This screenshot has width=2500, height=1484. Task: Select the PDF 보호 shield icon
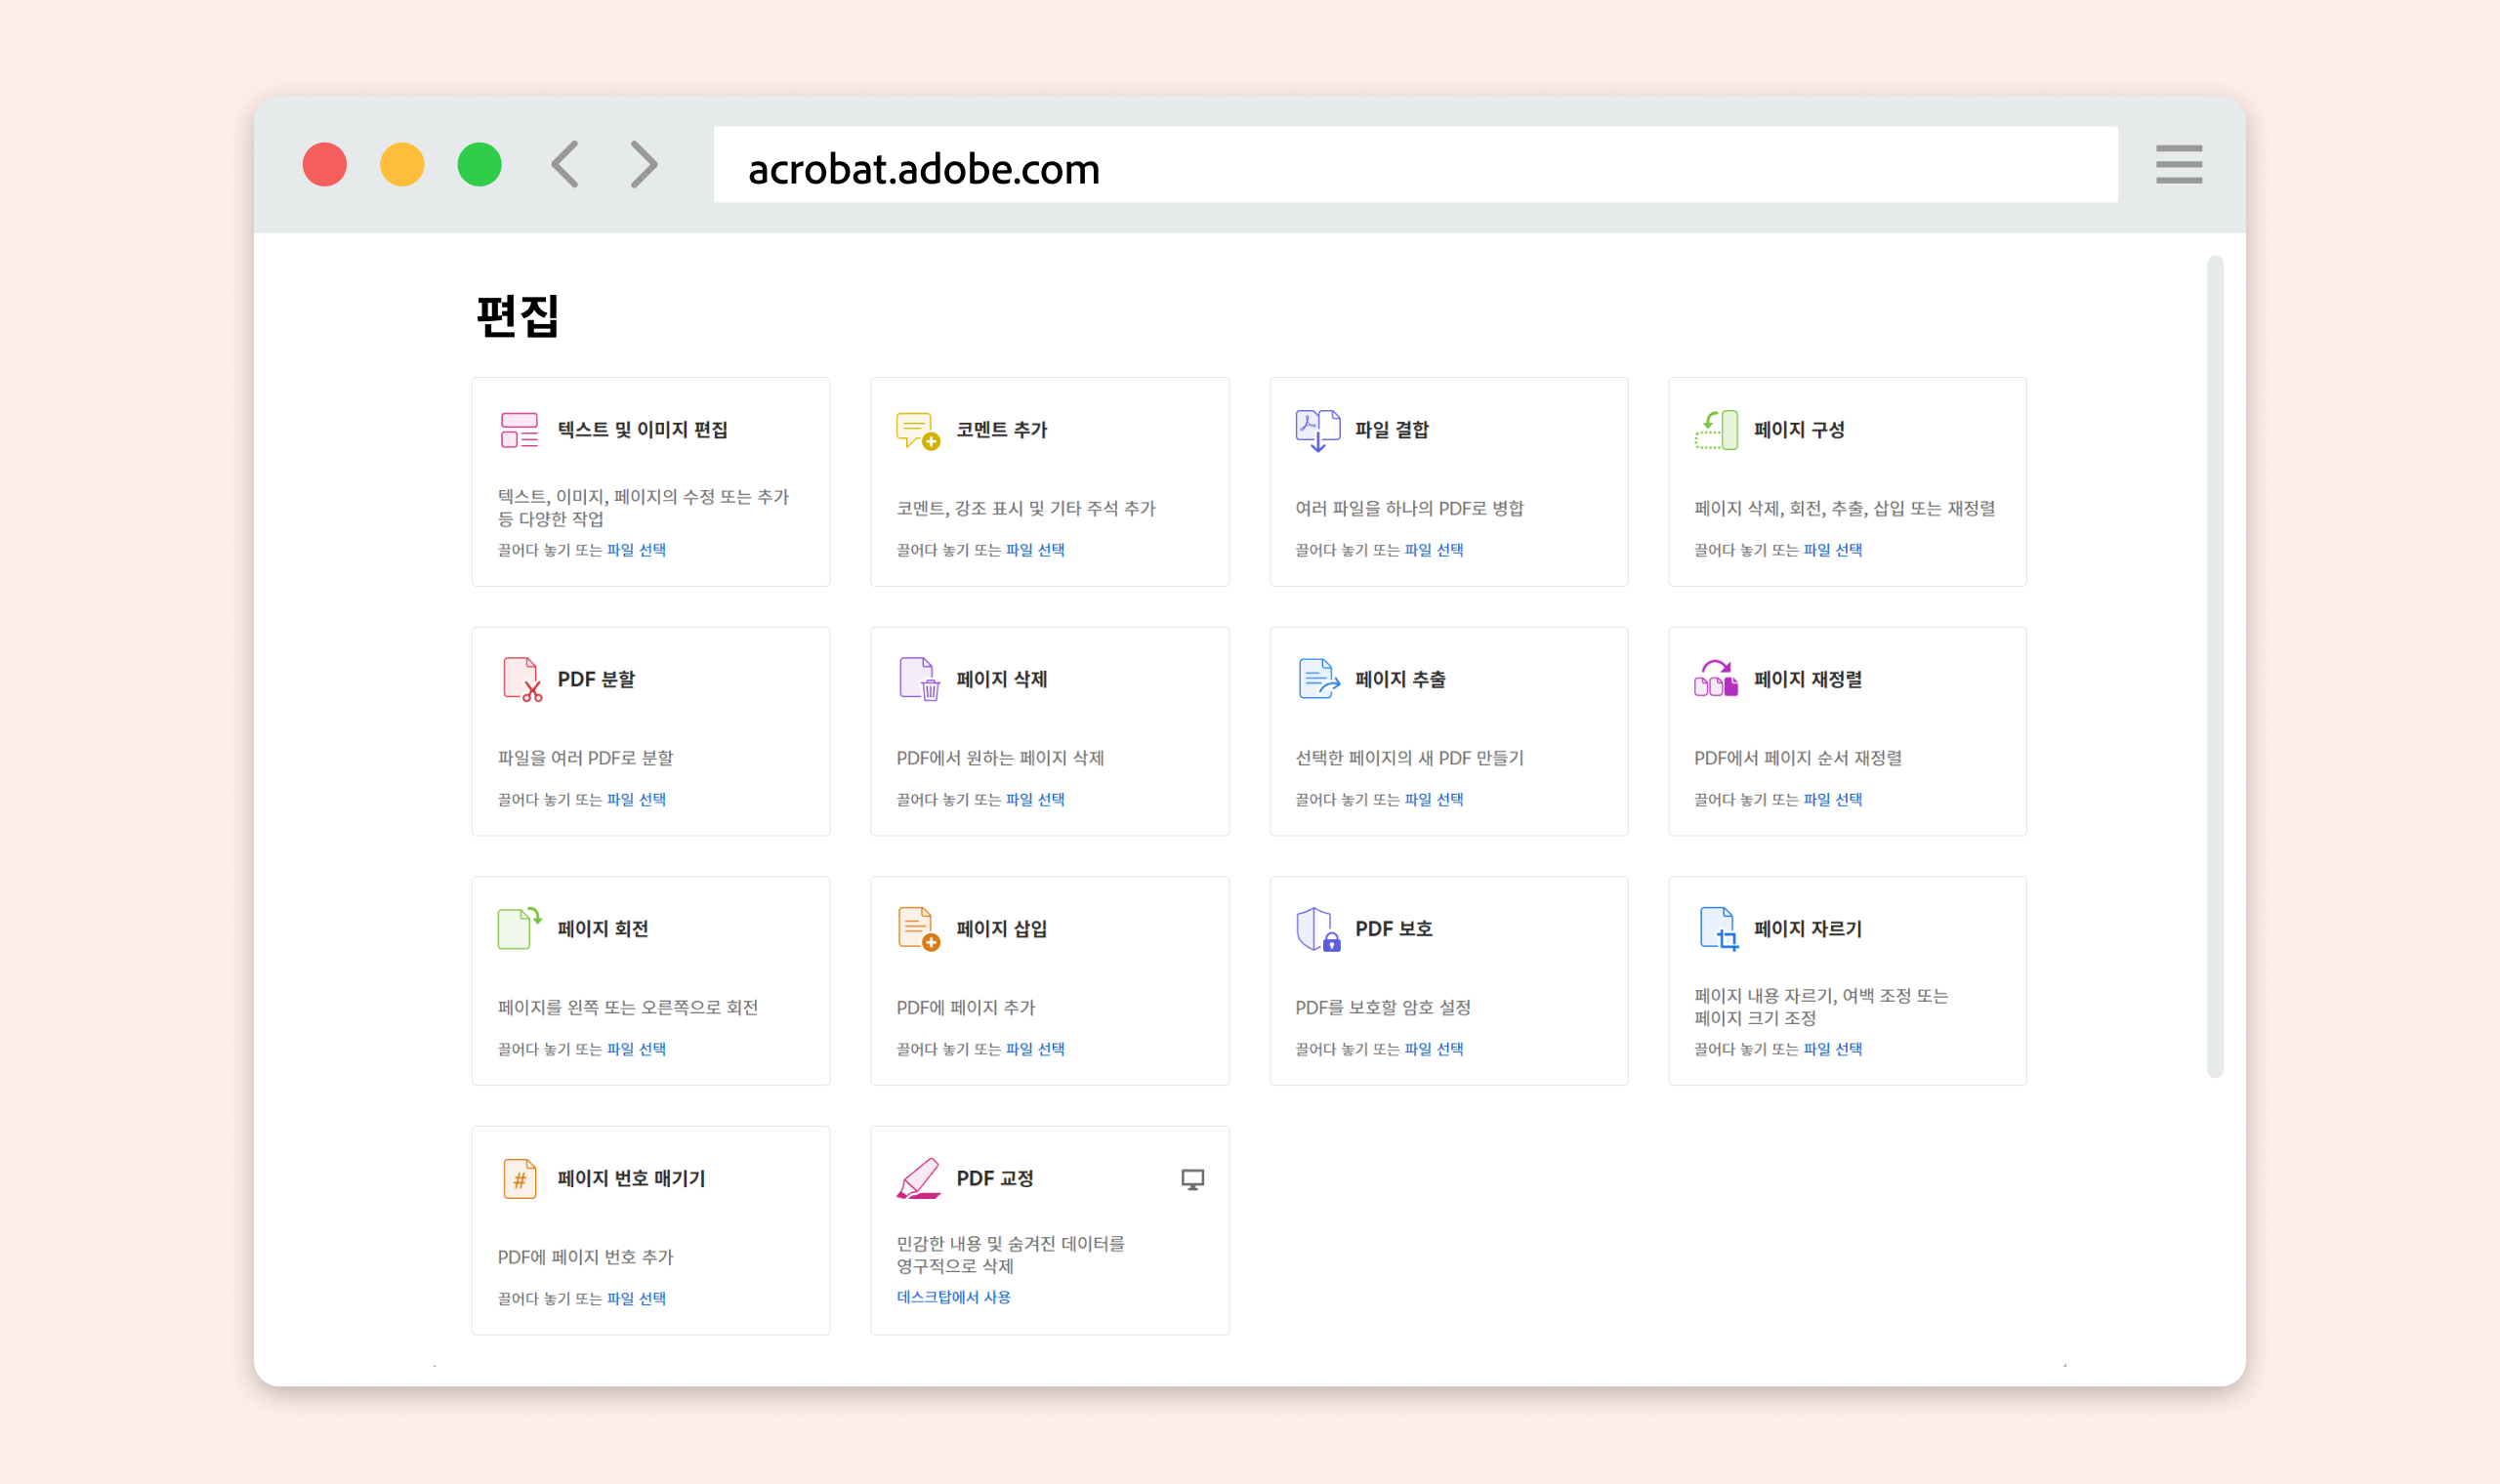1317,928
